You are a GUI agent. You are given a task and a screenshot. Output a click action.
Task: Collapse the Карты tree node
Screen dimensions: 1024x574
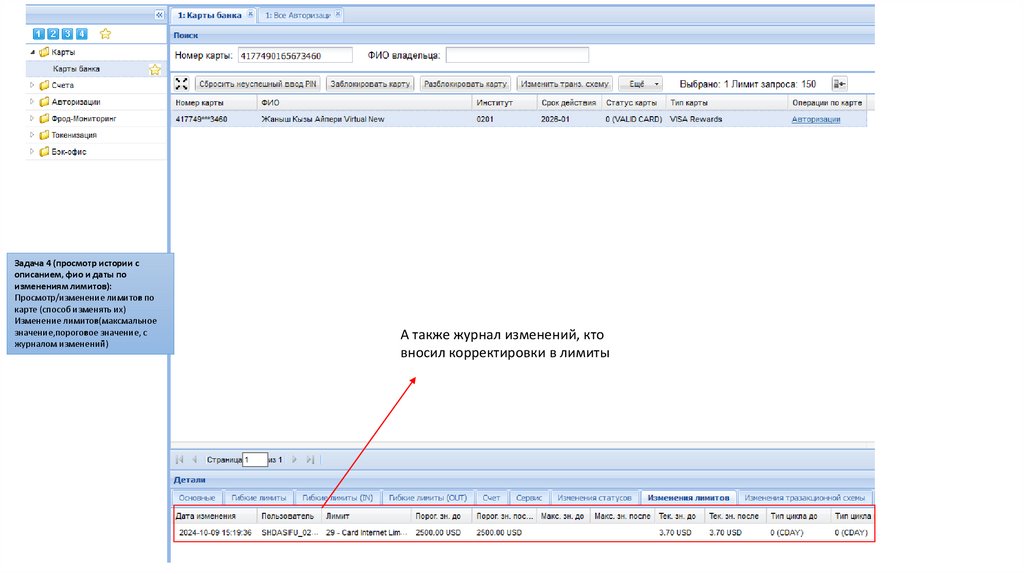[32, 52]
